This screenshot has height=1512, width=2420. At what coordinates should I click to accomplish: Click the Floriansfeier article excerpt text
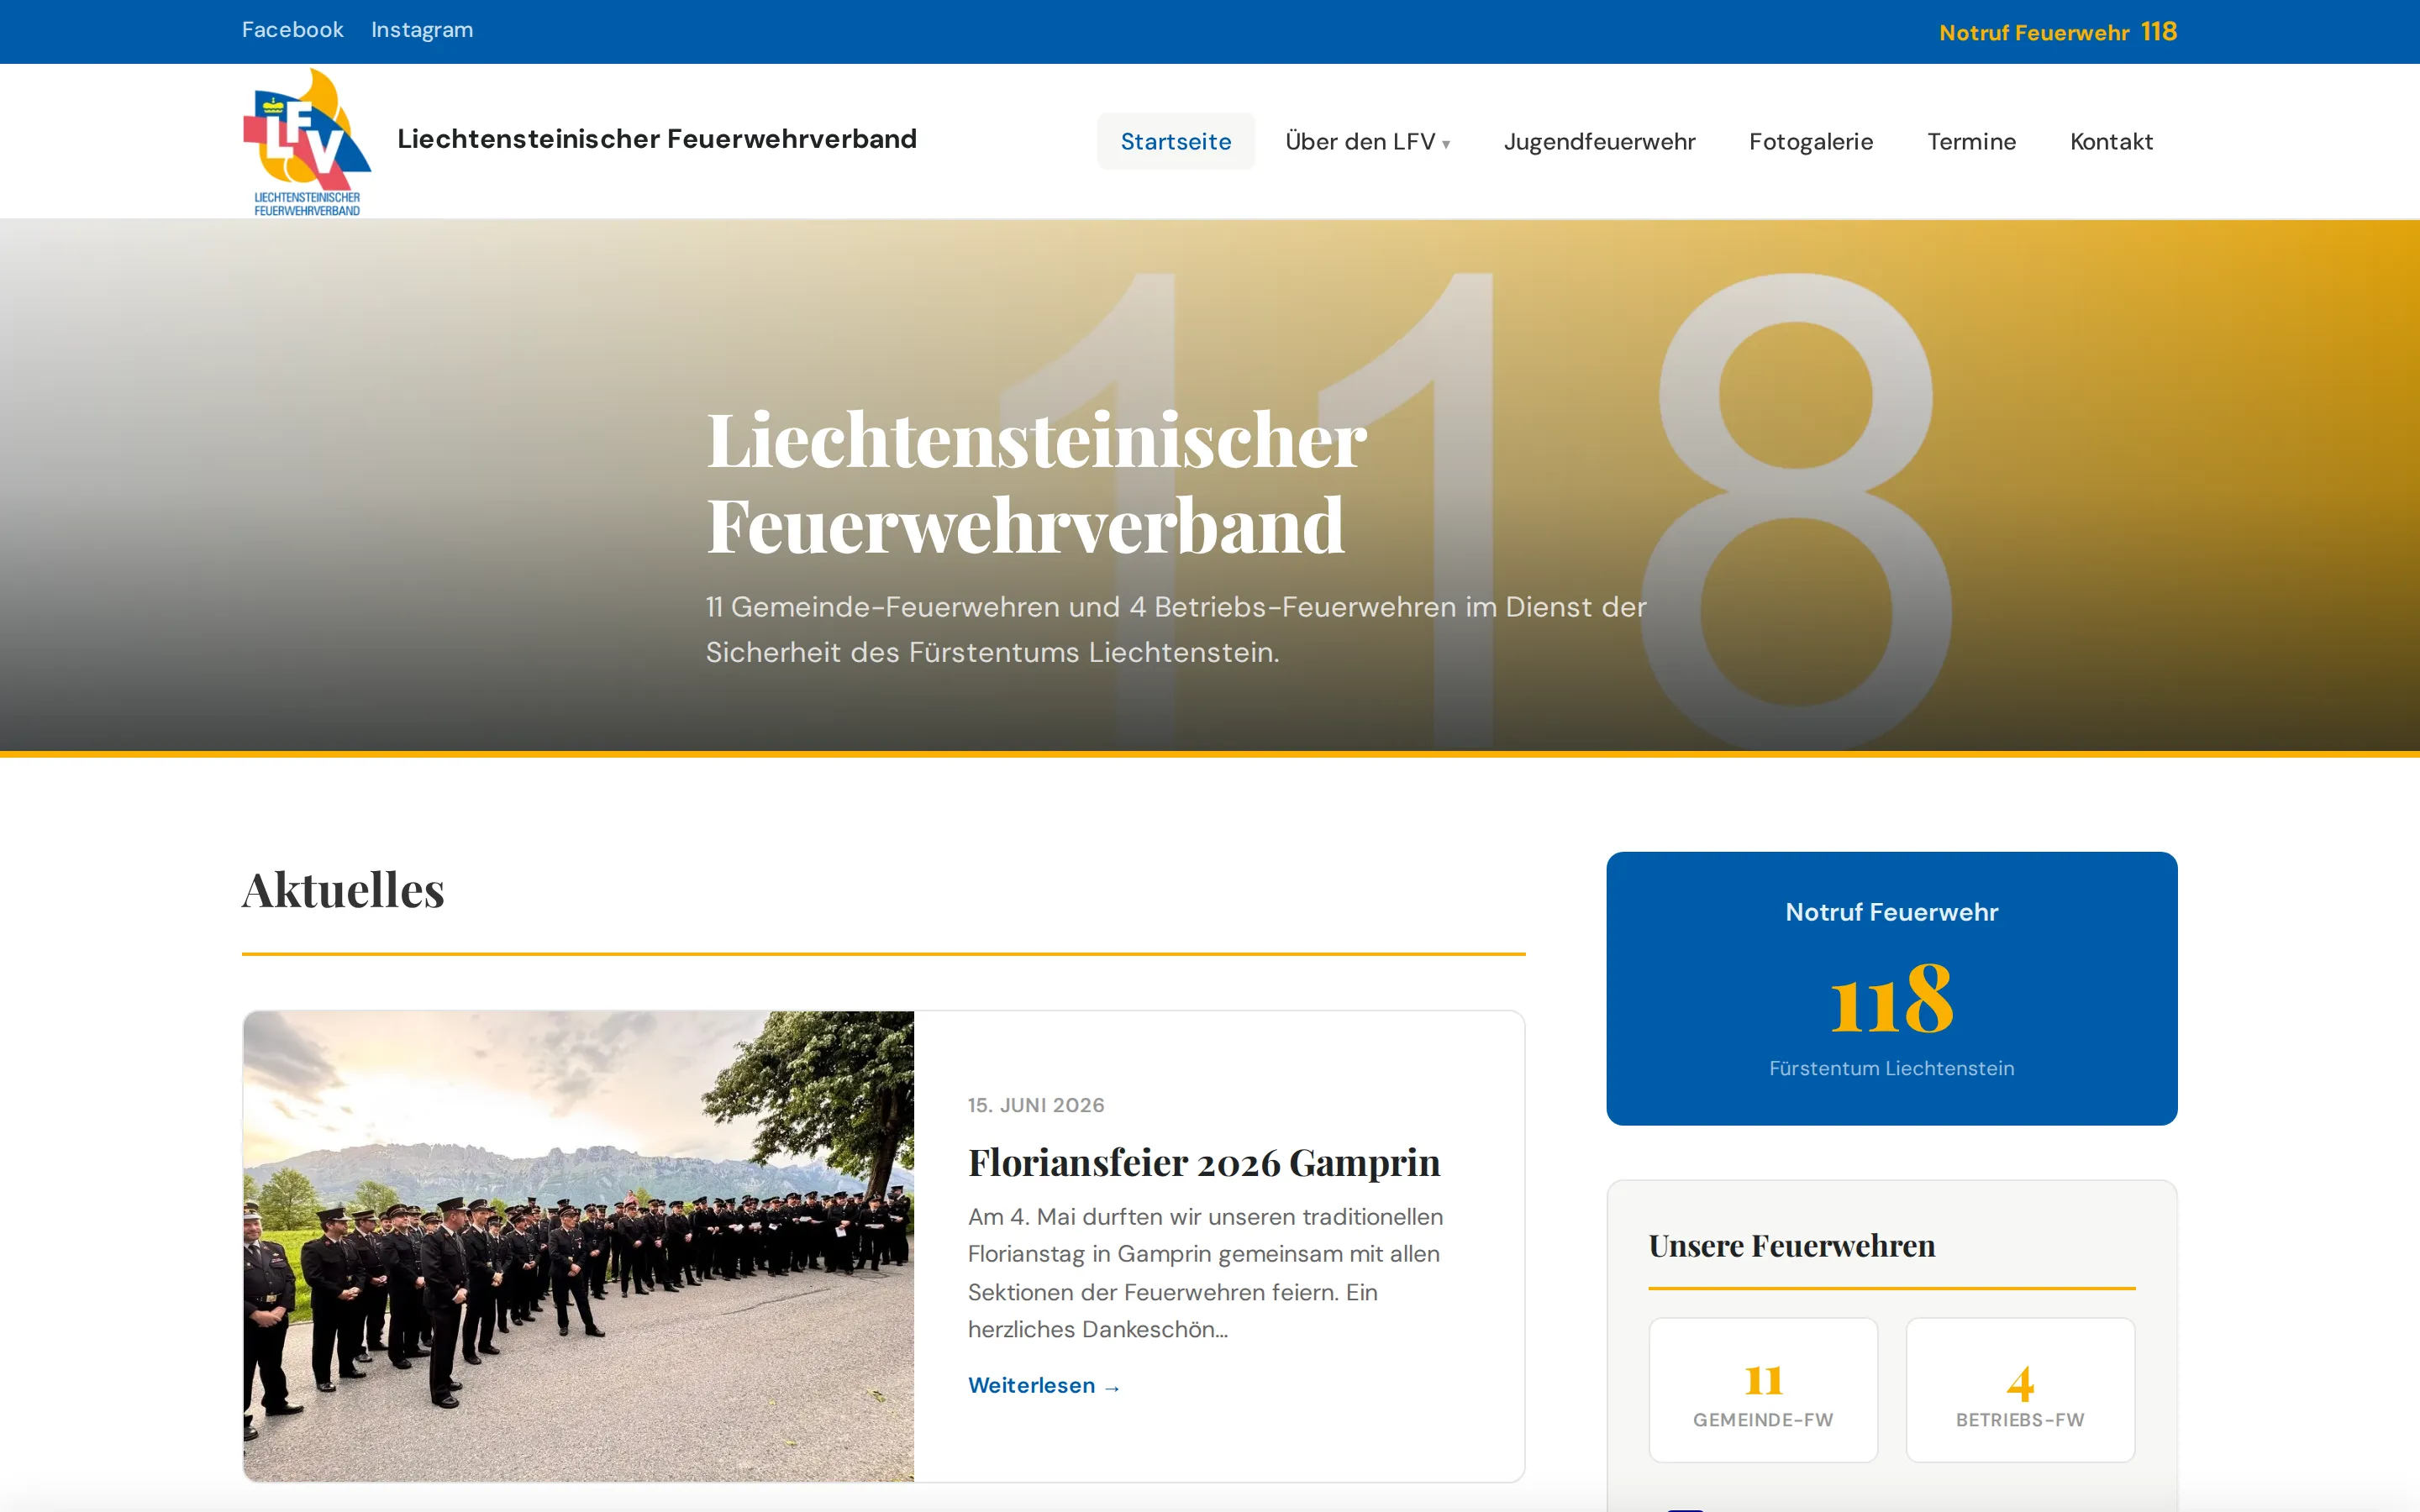(1206, 1273)
